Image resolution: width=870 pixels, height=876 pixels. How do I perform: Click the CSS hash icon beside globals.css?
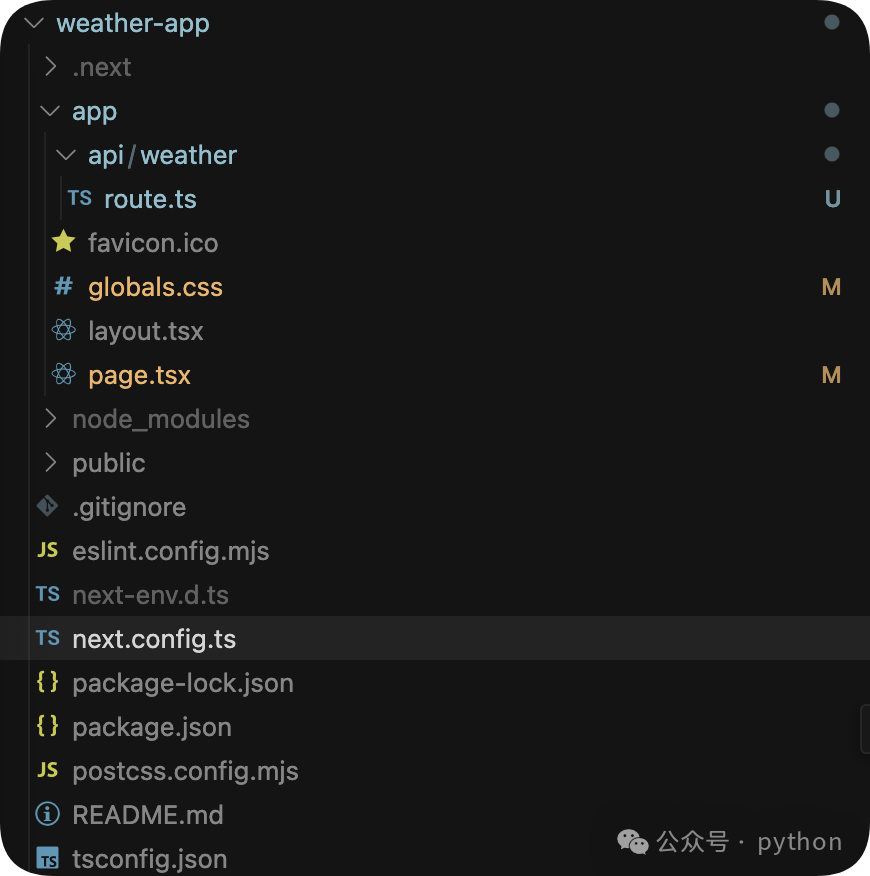pos(63,287)
